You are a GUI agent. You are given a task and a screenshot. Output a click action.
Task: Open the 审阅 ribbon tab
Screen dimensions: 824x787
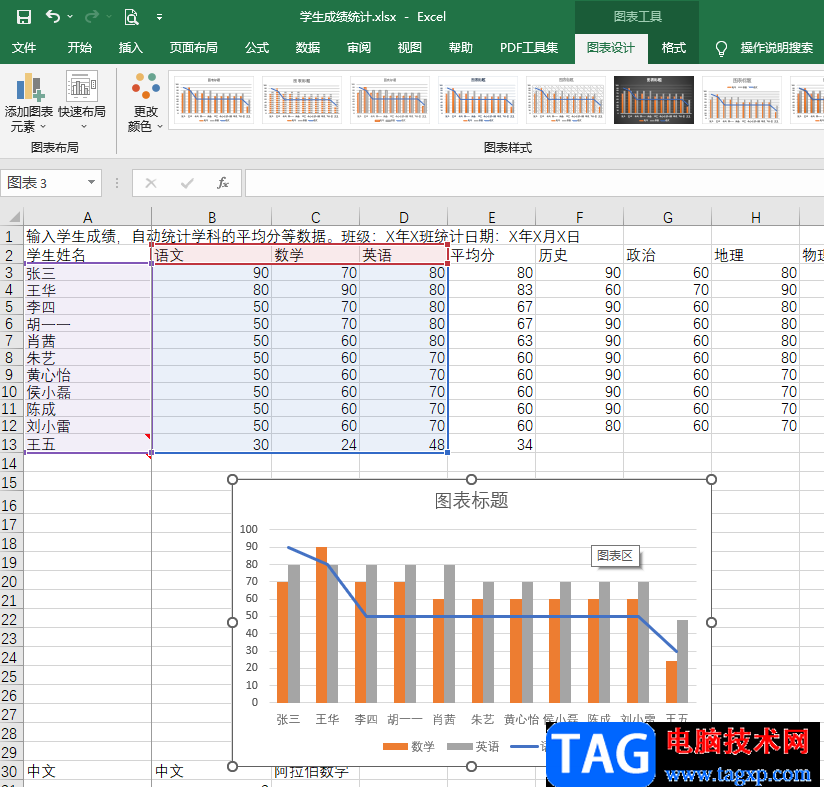tap(359, 48)
